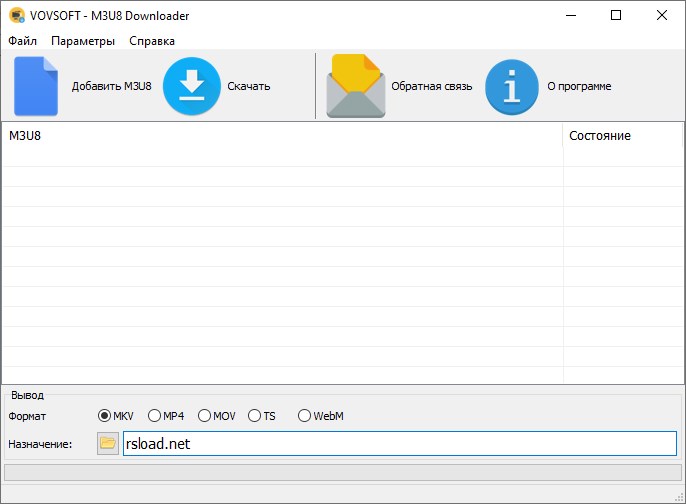The height and width of the screenshot is (504, 686).
Task: Switch output format to WebM
Action: pyautogui.click(x=305, y=416)
